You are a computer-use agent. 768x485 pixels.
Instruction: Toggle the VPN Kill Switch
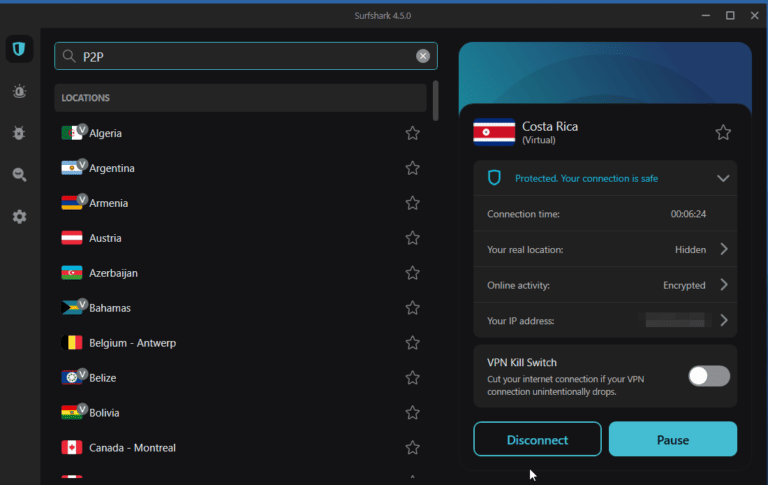(709, 376)
